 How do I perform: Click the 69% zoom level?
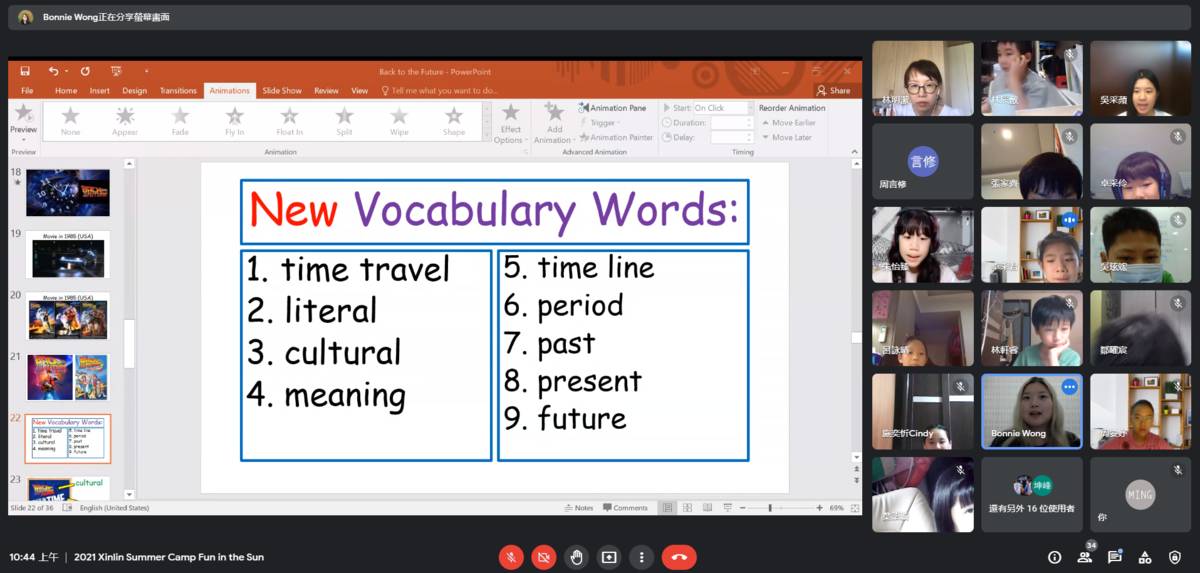point(837,508)
